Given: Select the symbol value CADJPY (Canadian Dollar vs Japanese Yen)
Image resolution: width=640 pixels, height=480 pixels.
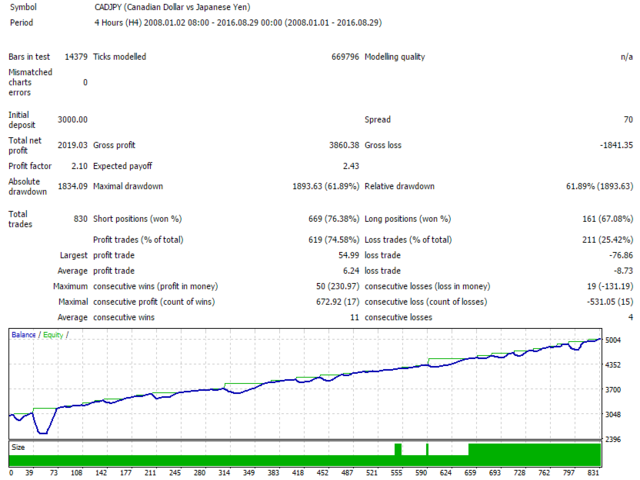Looking at the screenshot, I should 172,7.
